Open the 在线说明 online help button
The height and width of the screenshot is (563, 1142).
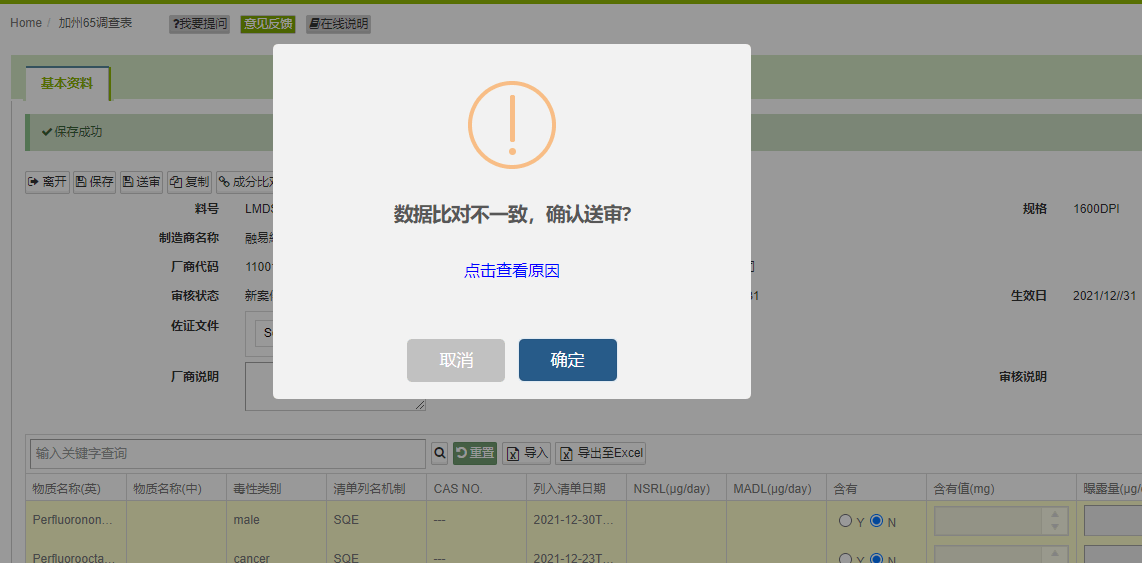[338, 24]
